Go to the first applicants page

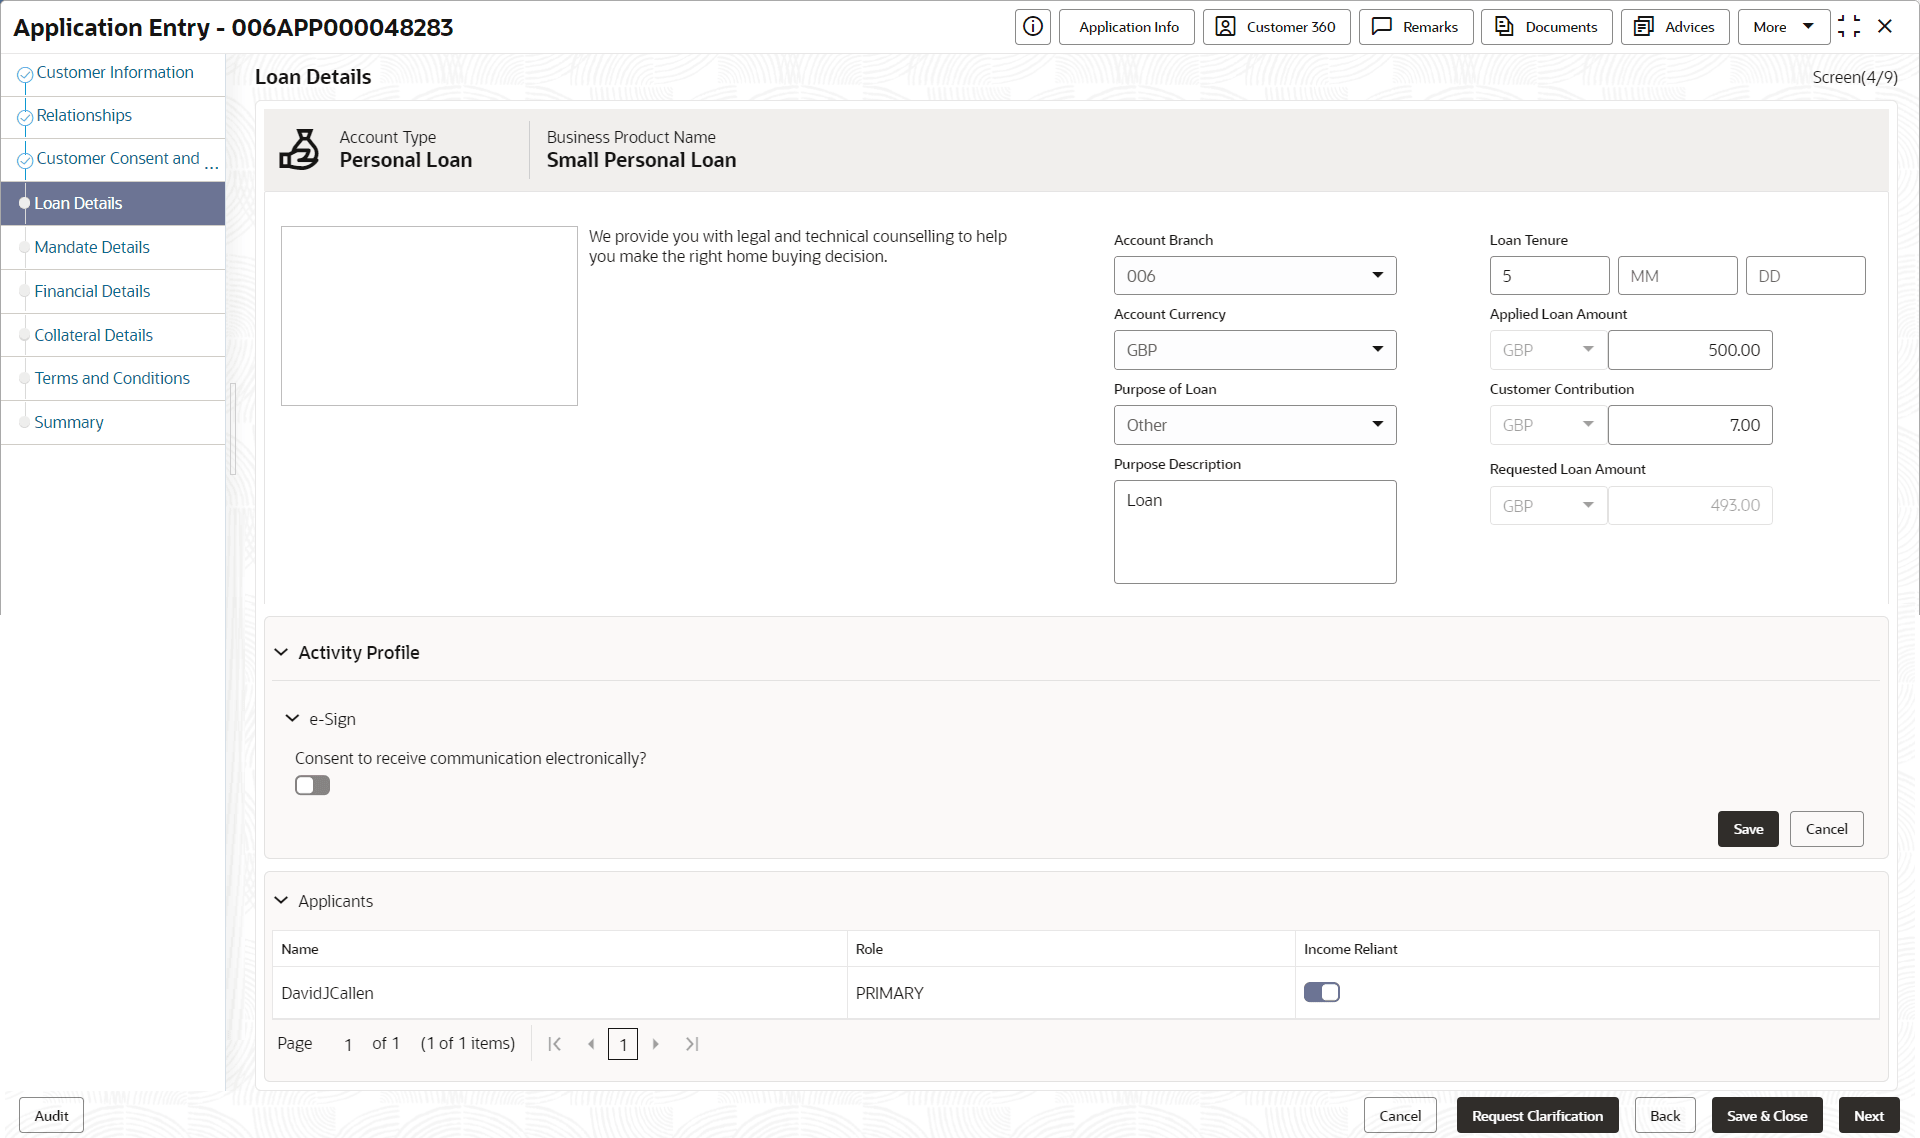point(555,1044)
